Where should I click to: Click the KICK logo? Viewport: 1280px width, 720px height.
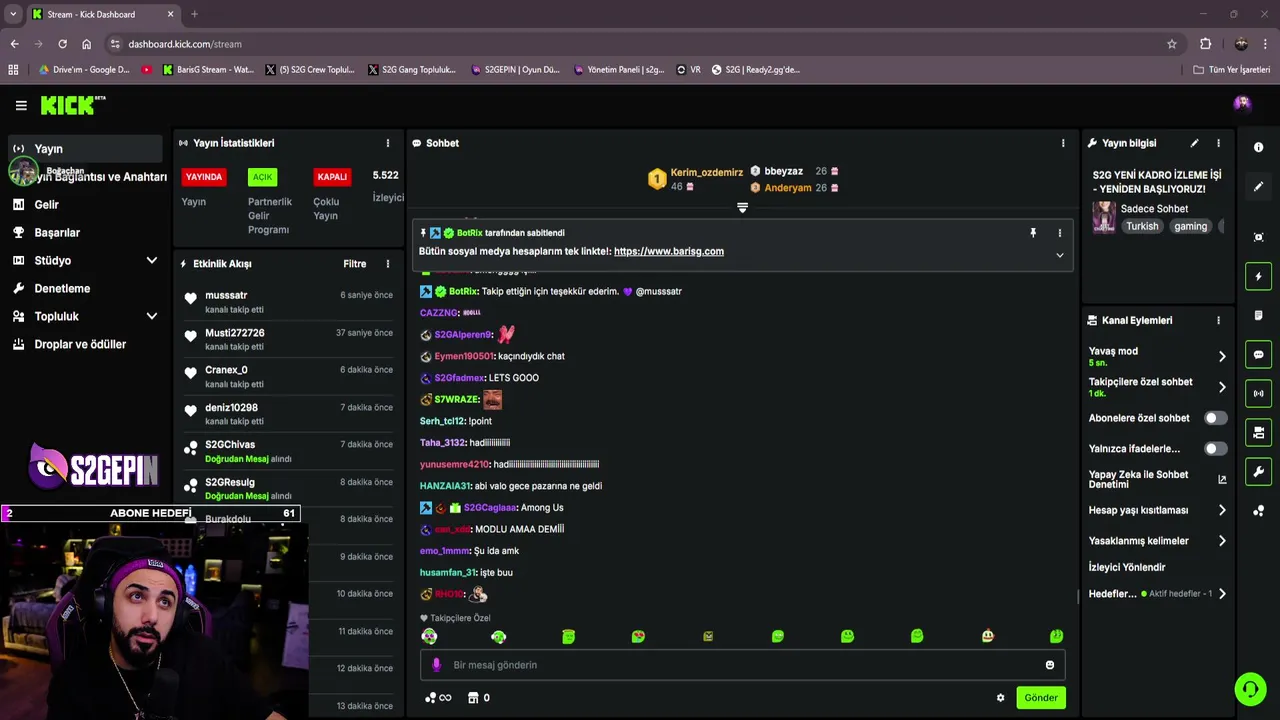click(x=72, y=105)
